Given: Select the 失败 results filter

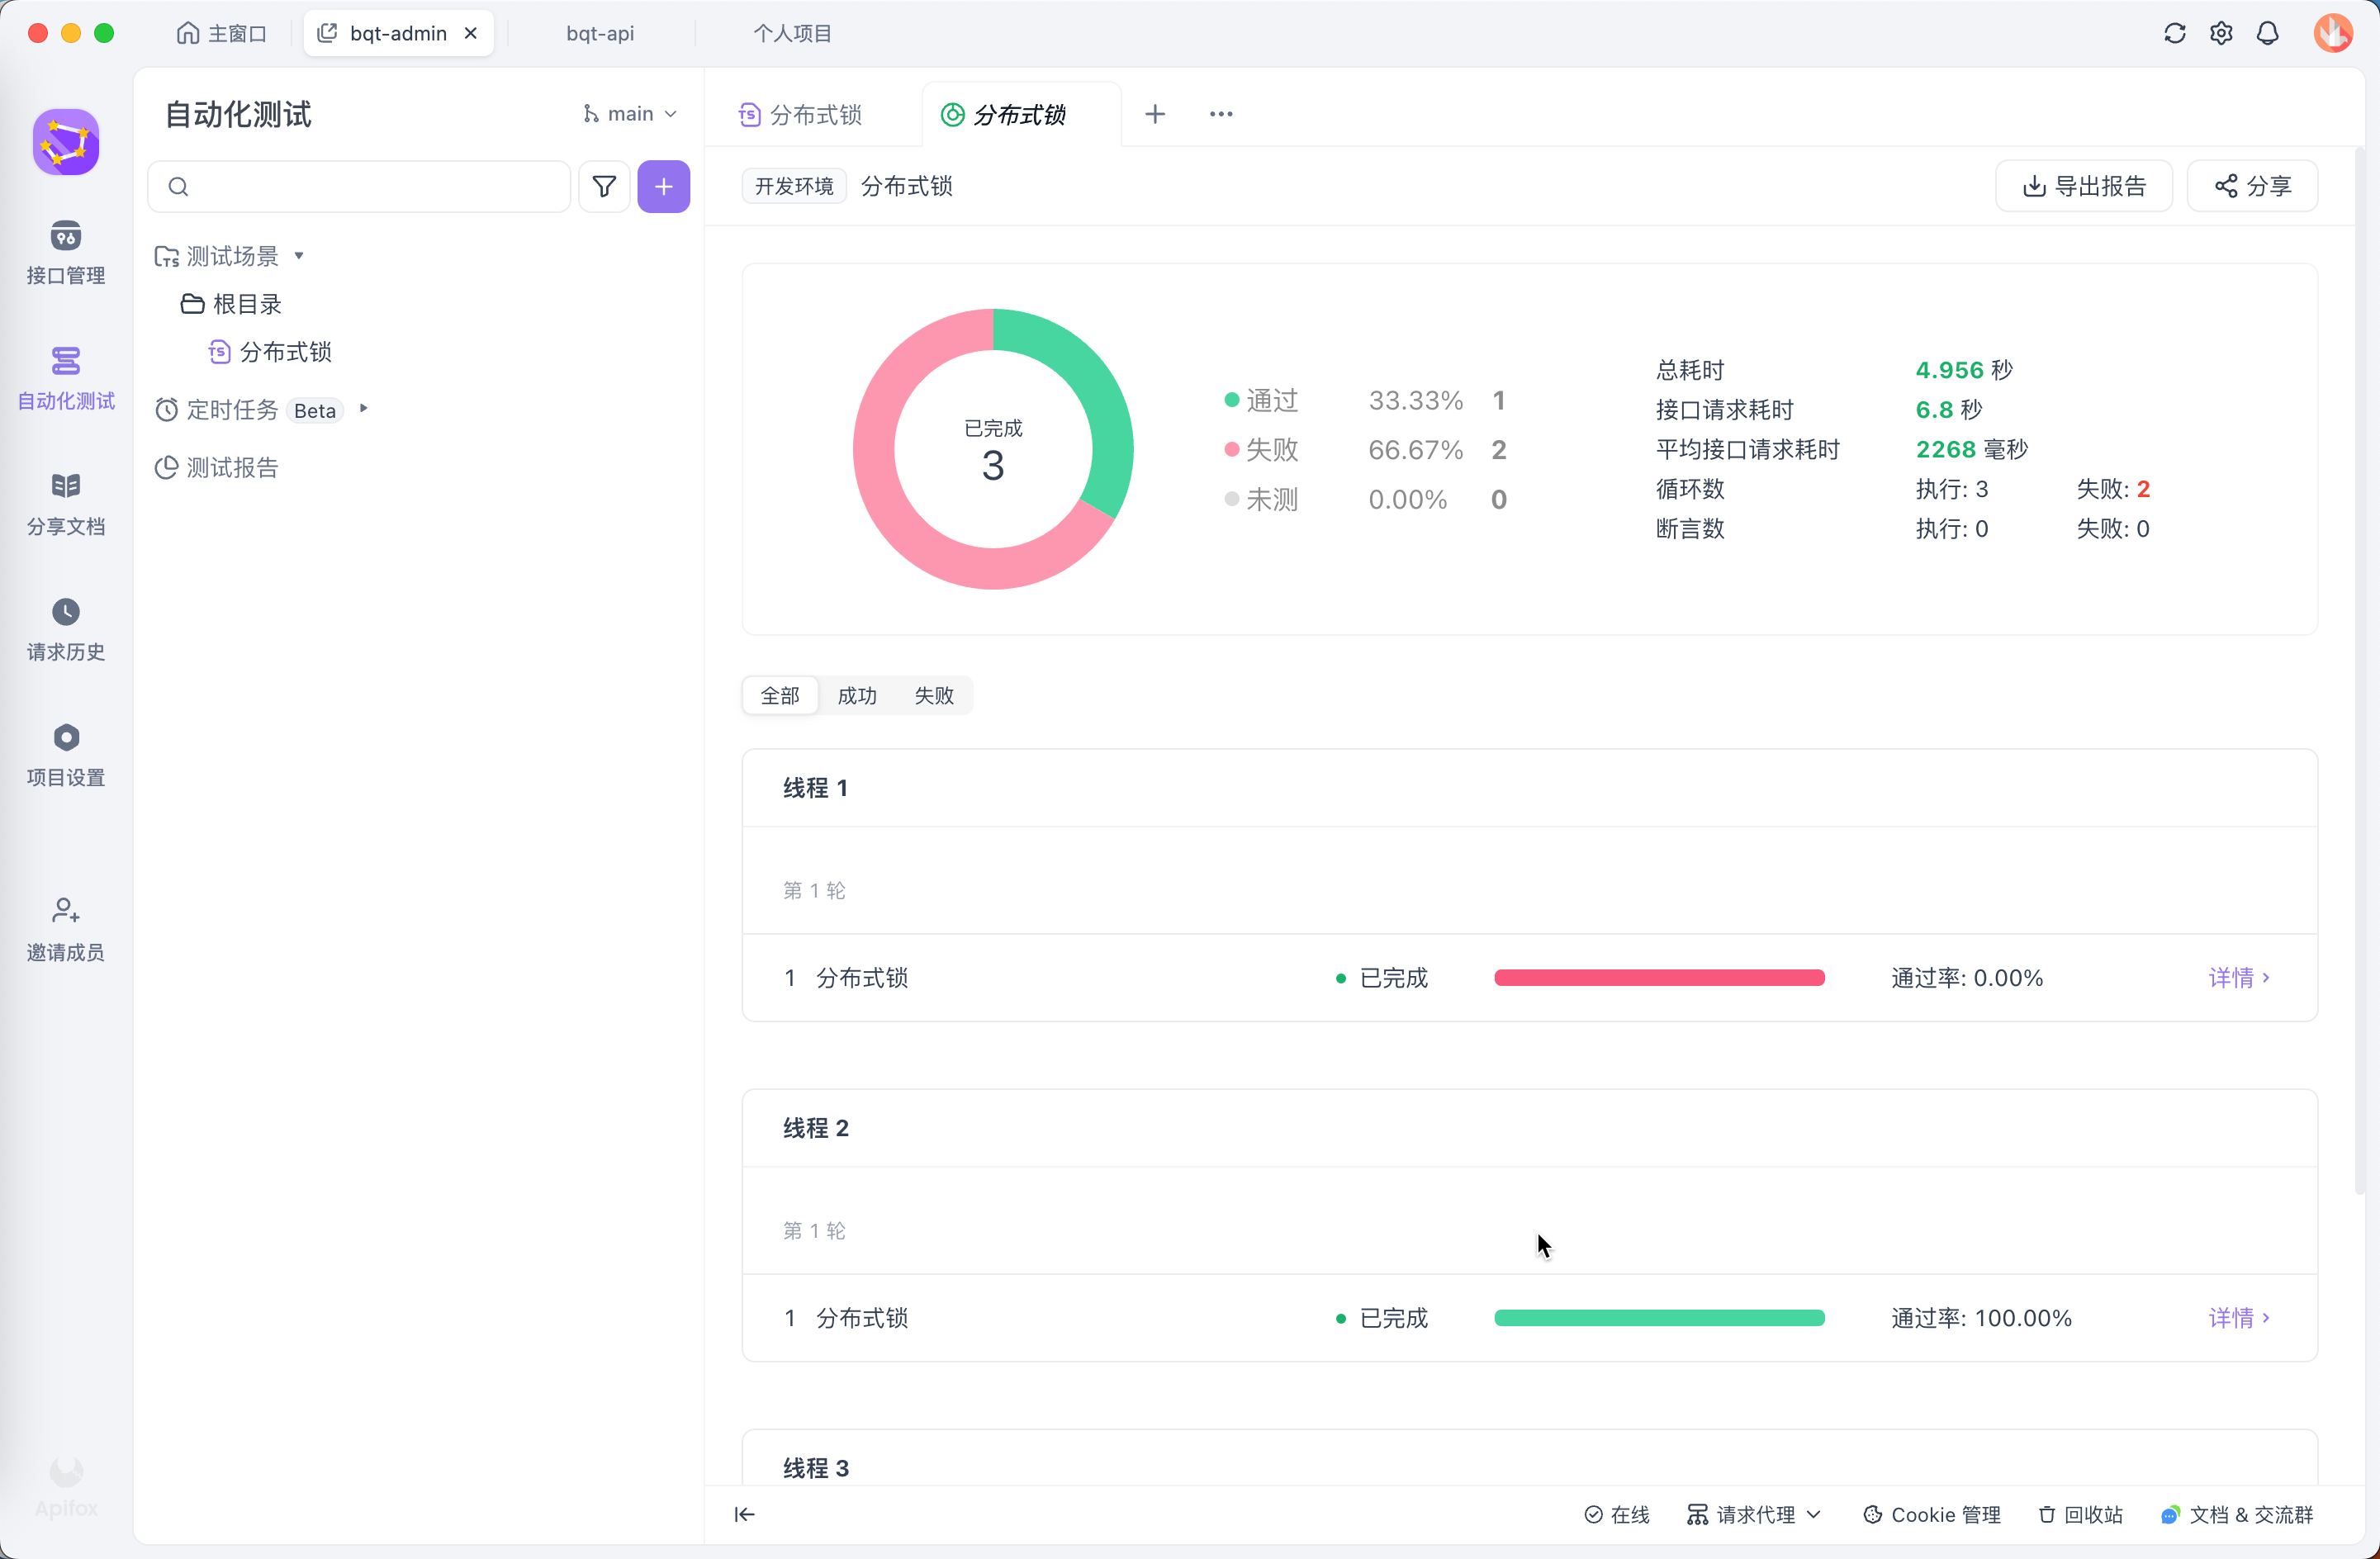Looking at the screenshot, I should [x=934, y=695].
